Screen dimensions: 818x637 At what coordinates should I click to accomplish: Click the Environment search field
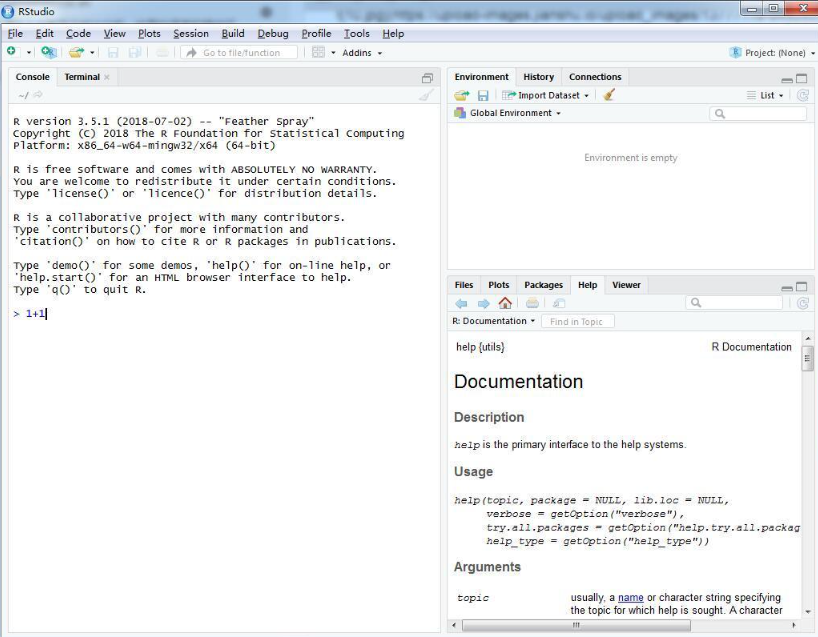coord(758,113)
